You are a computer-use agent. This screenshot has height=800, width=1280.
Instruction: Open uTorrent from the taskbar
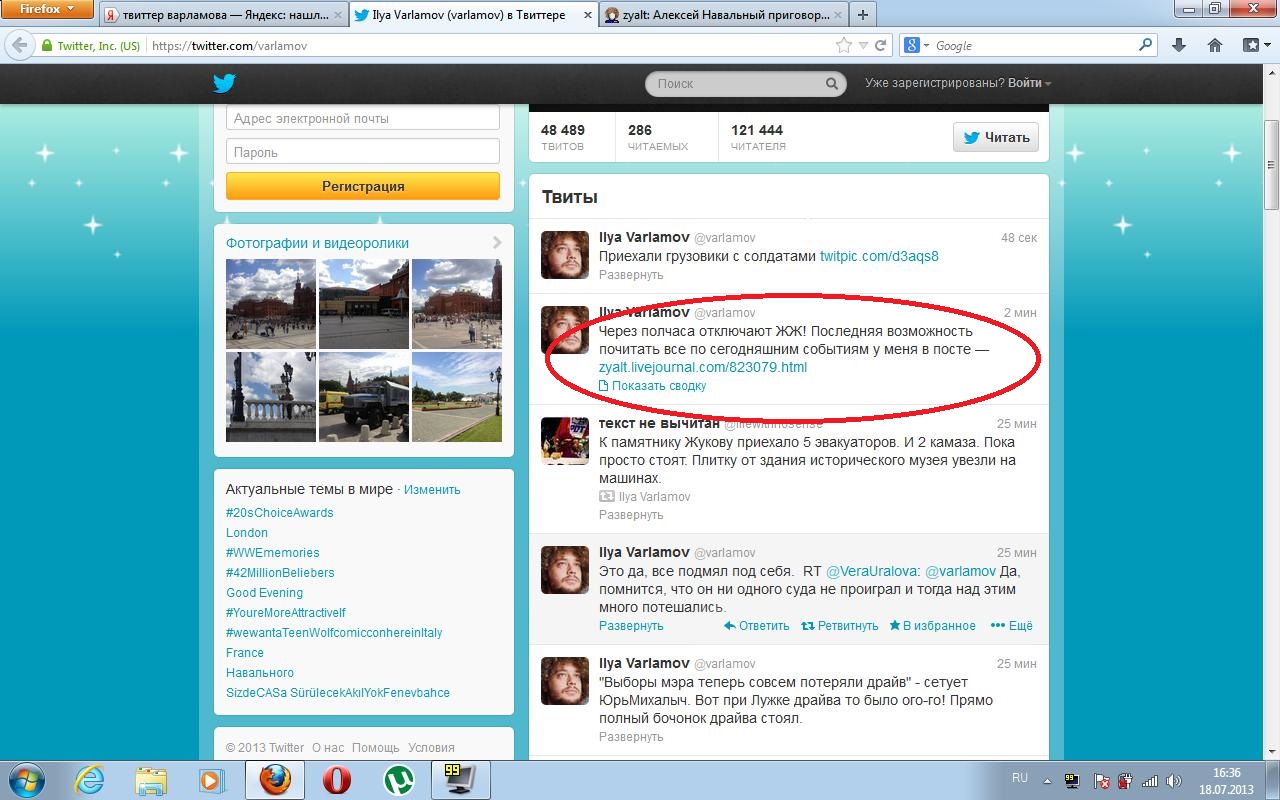(x=400, y=779)
